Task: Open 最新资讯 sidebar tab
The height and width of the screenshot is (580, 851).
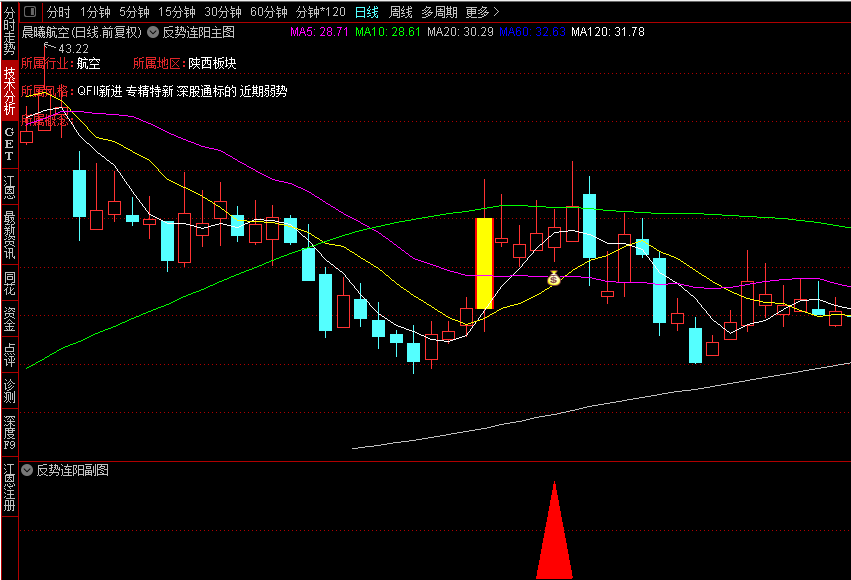Action: tap(9, 234)
